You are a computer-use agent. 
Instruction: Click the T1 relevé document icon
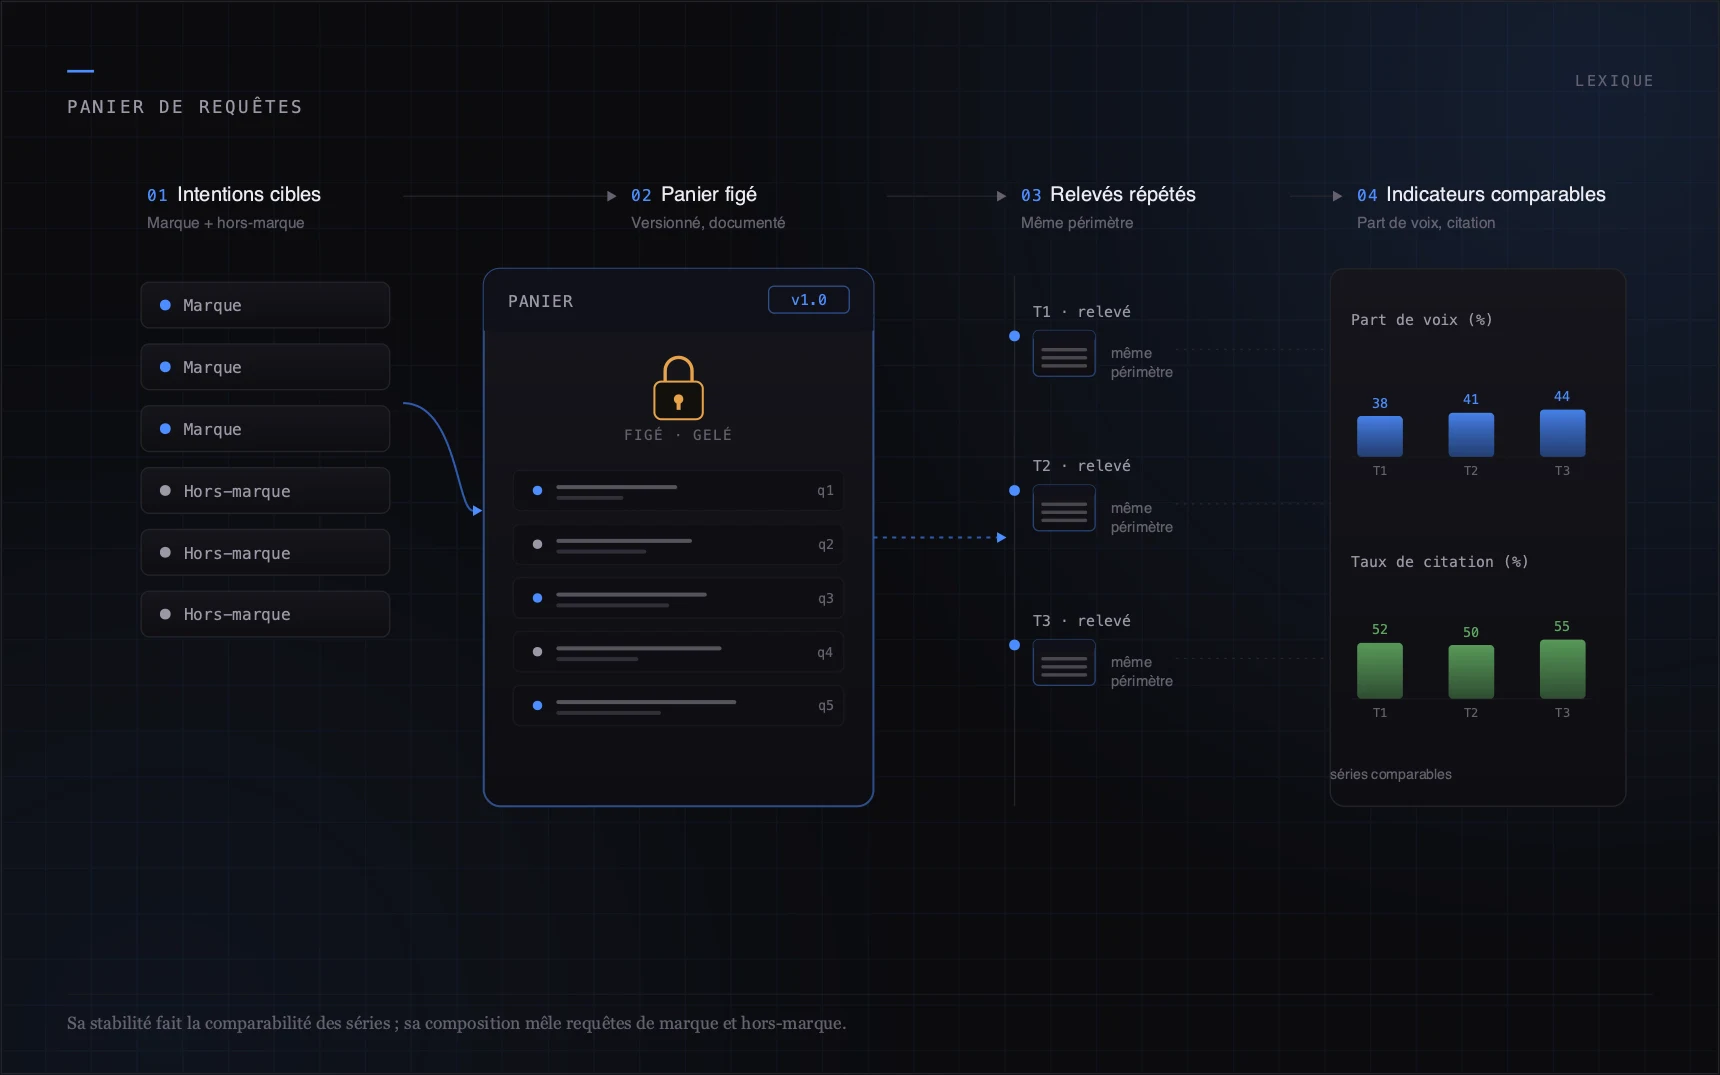point(1064,354)
